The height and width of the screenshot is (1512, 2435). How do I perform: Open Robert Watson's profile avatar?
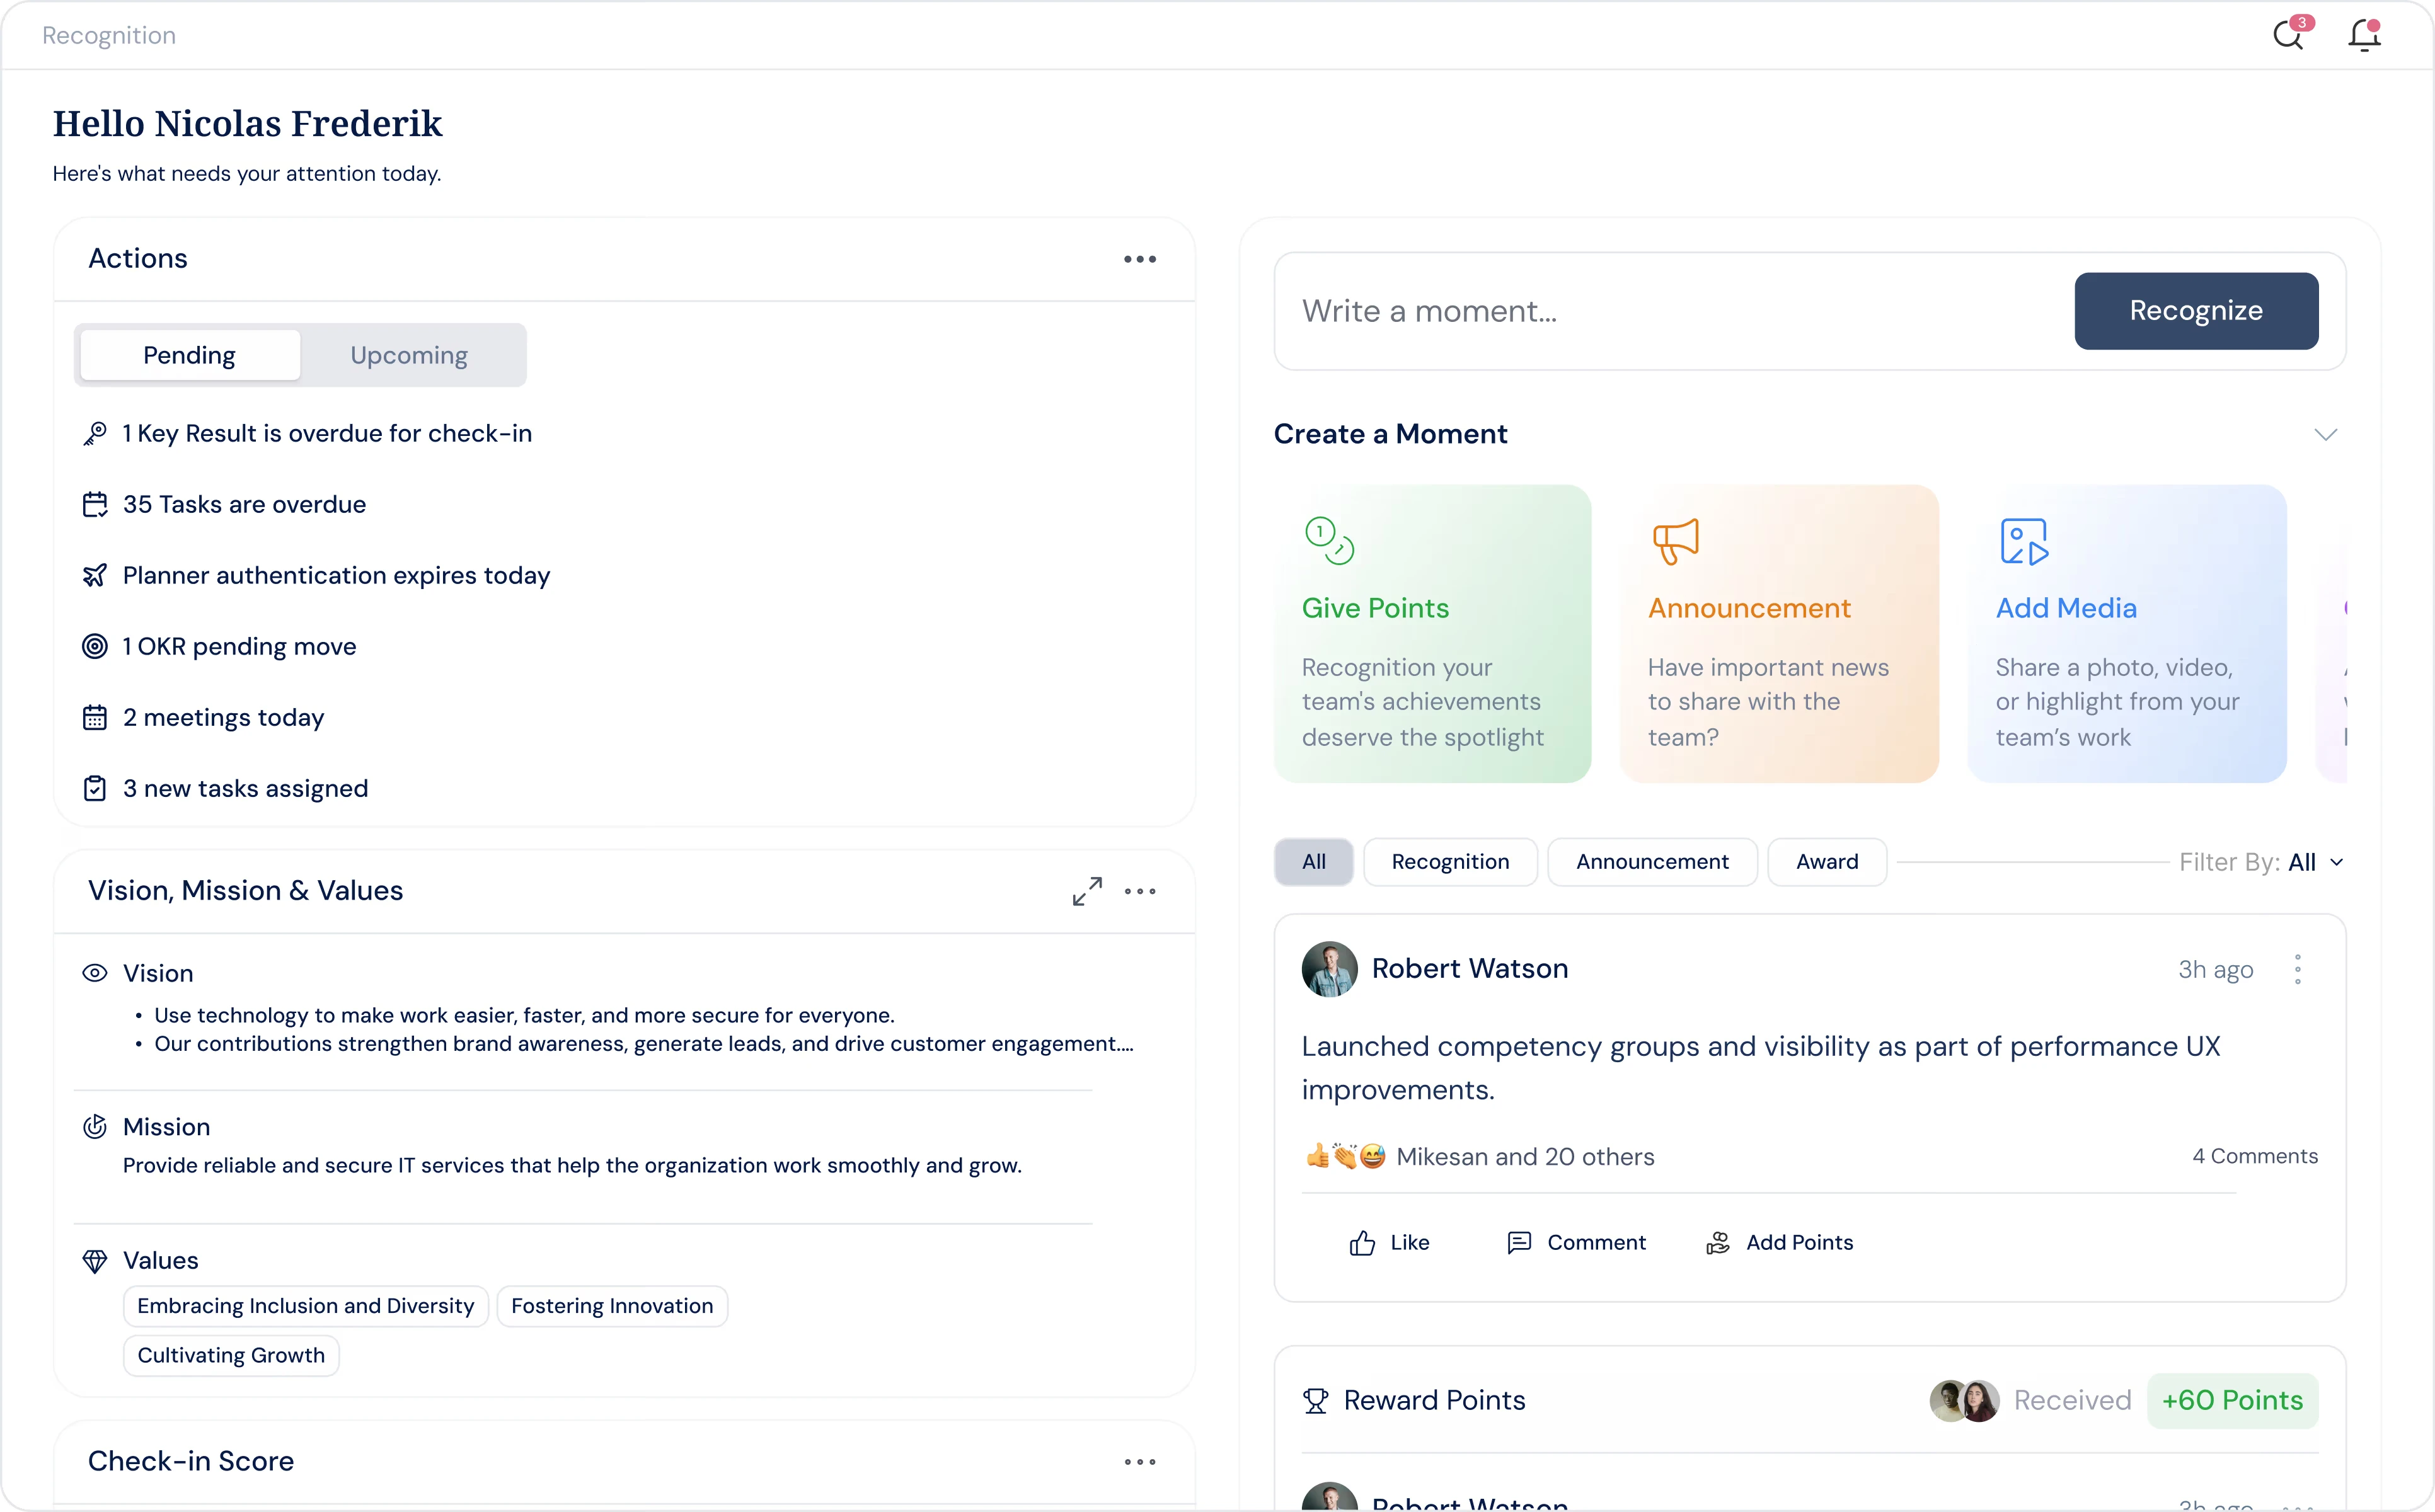pos(1330,969)
